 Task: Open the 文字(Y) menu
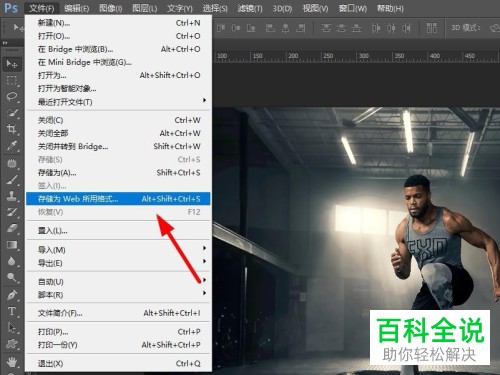(x=180, y=8)
